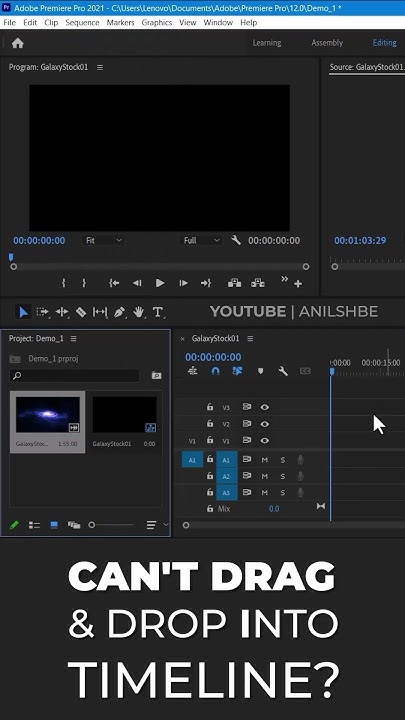Select the Hand tool
This screenshot has height=720, width=405.
point(139,312)
